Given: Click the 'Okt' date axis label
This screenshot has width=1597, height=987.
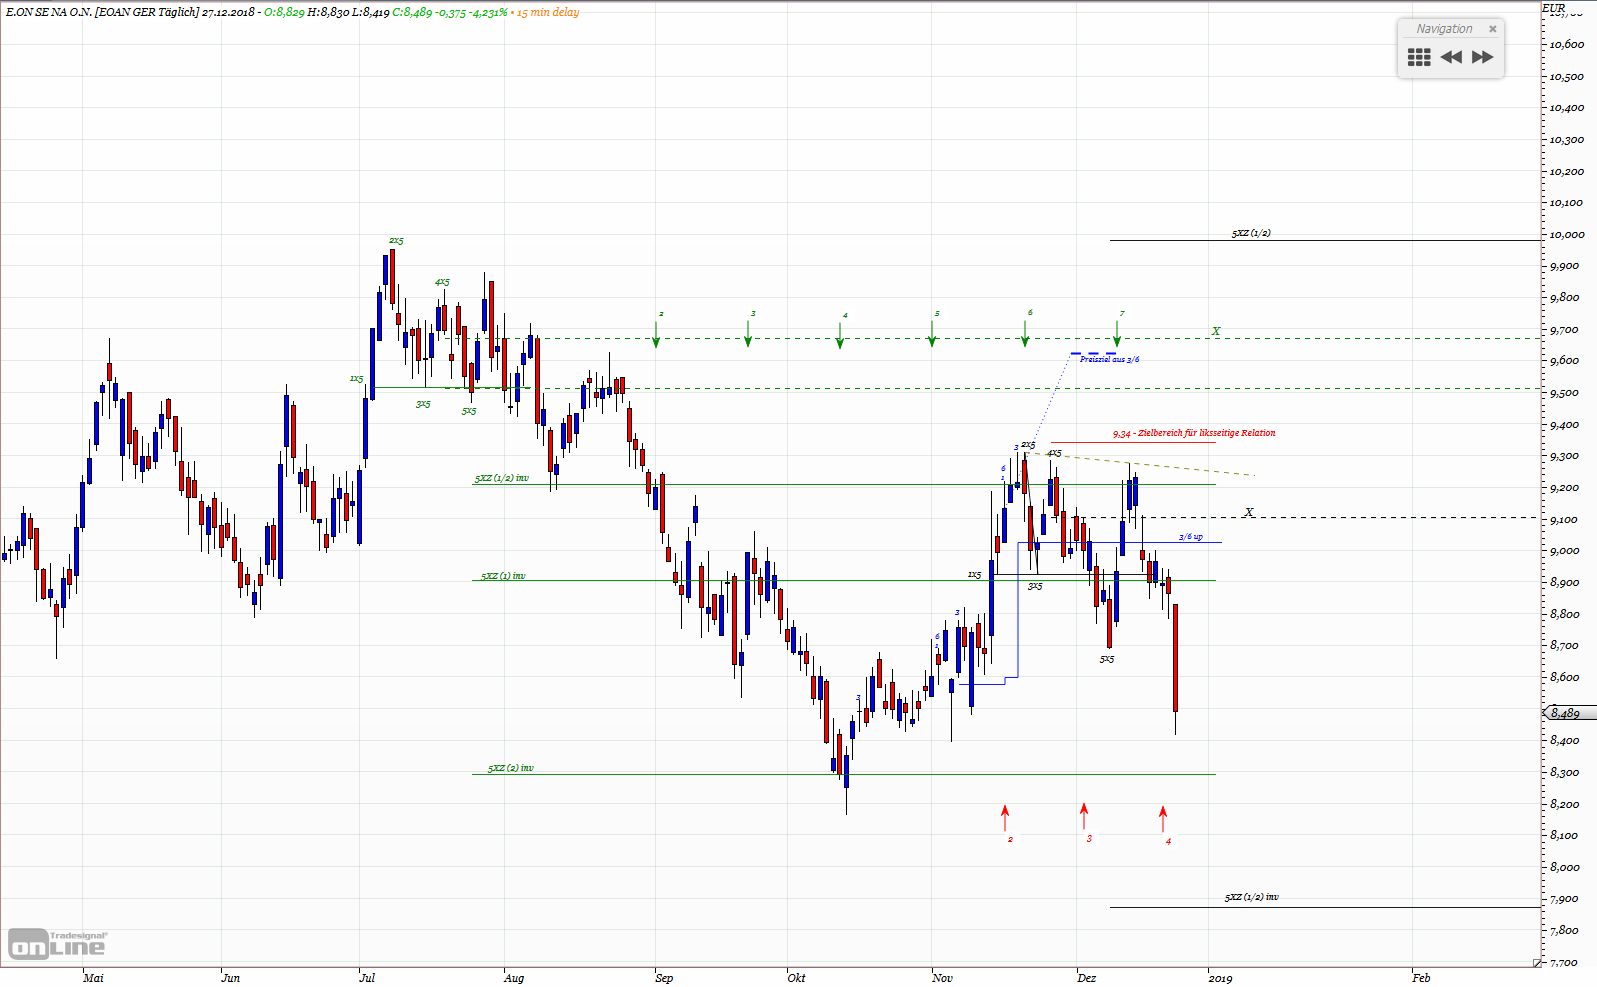Looking at the screenshot, I should (796, 978).
